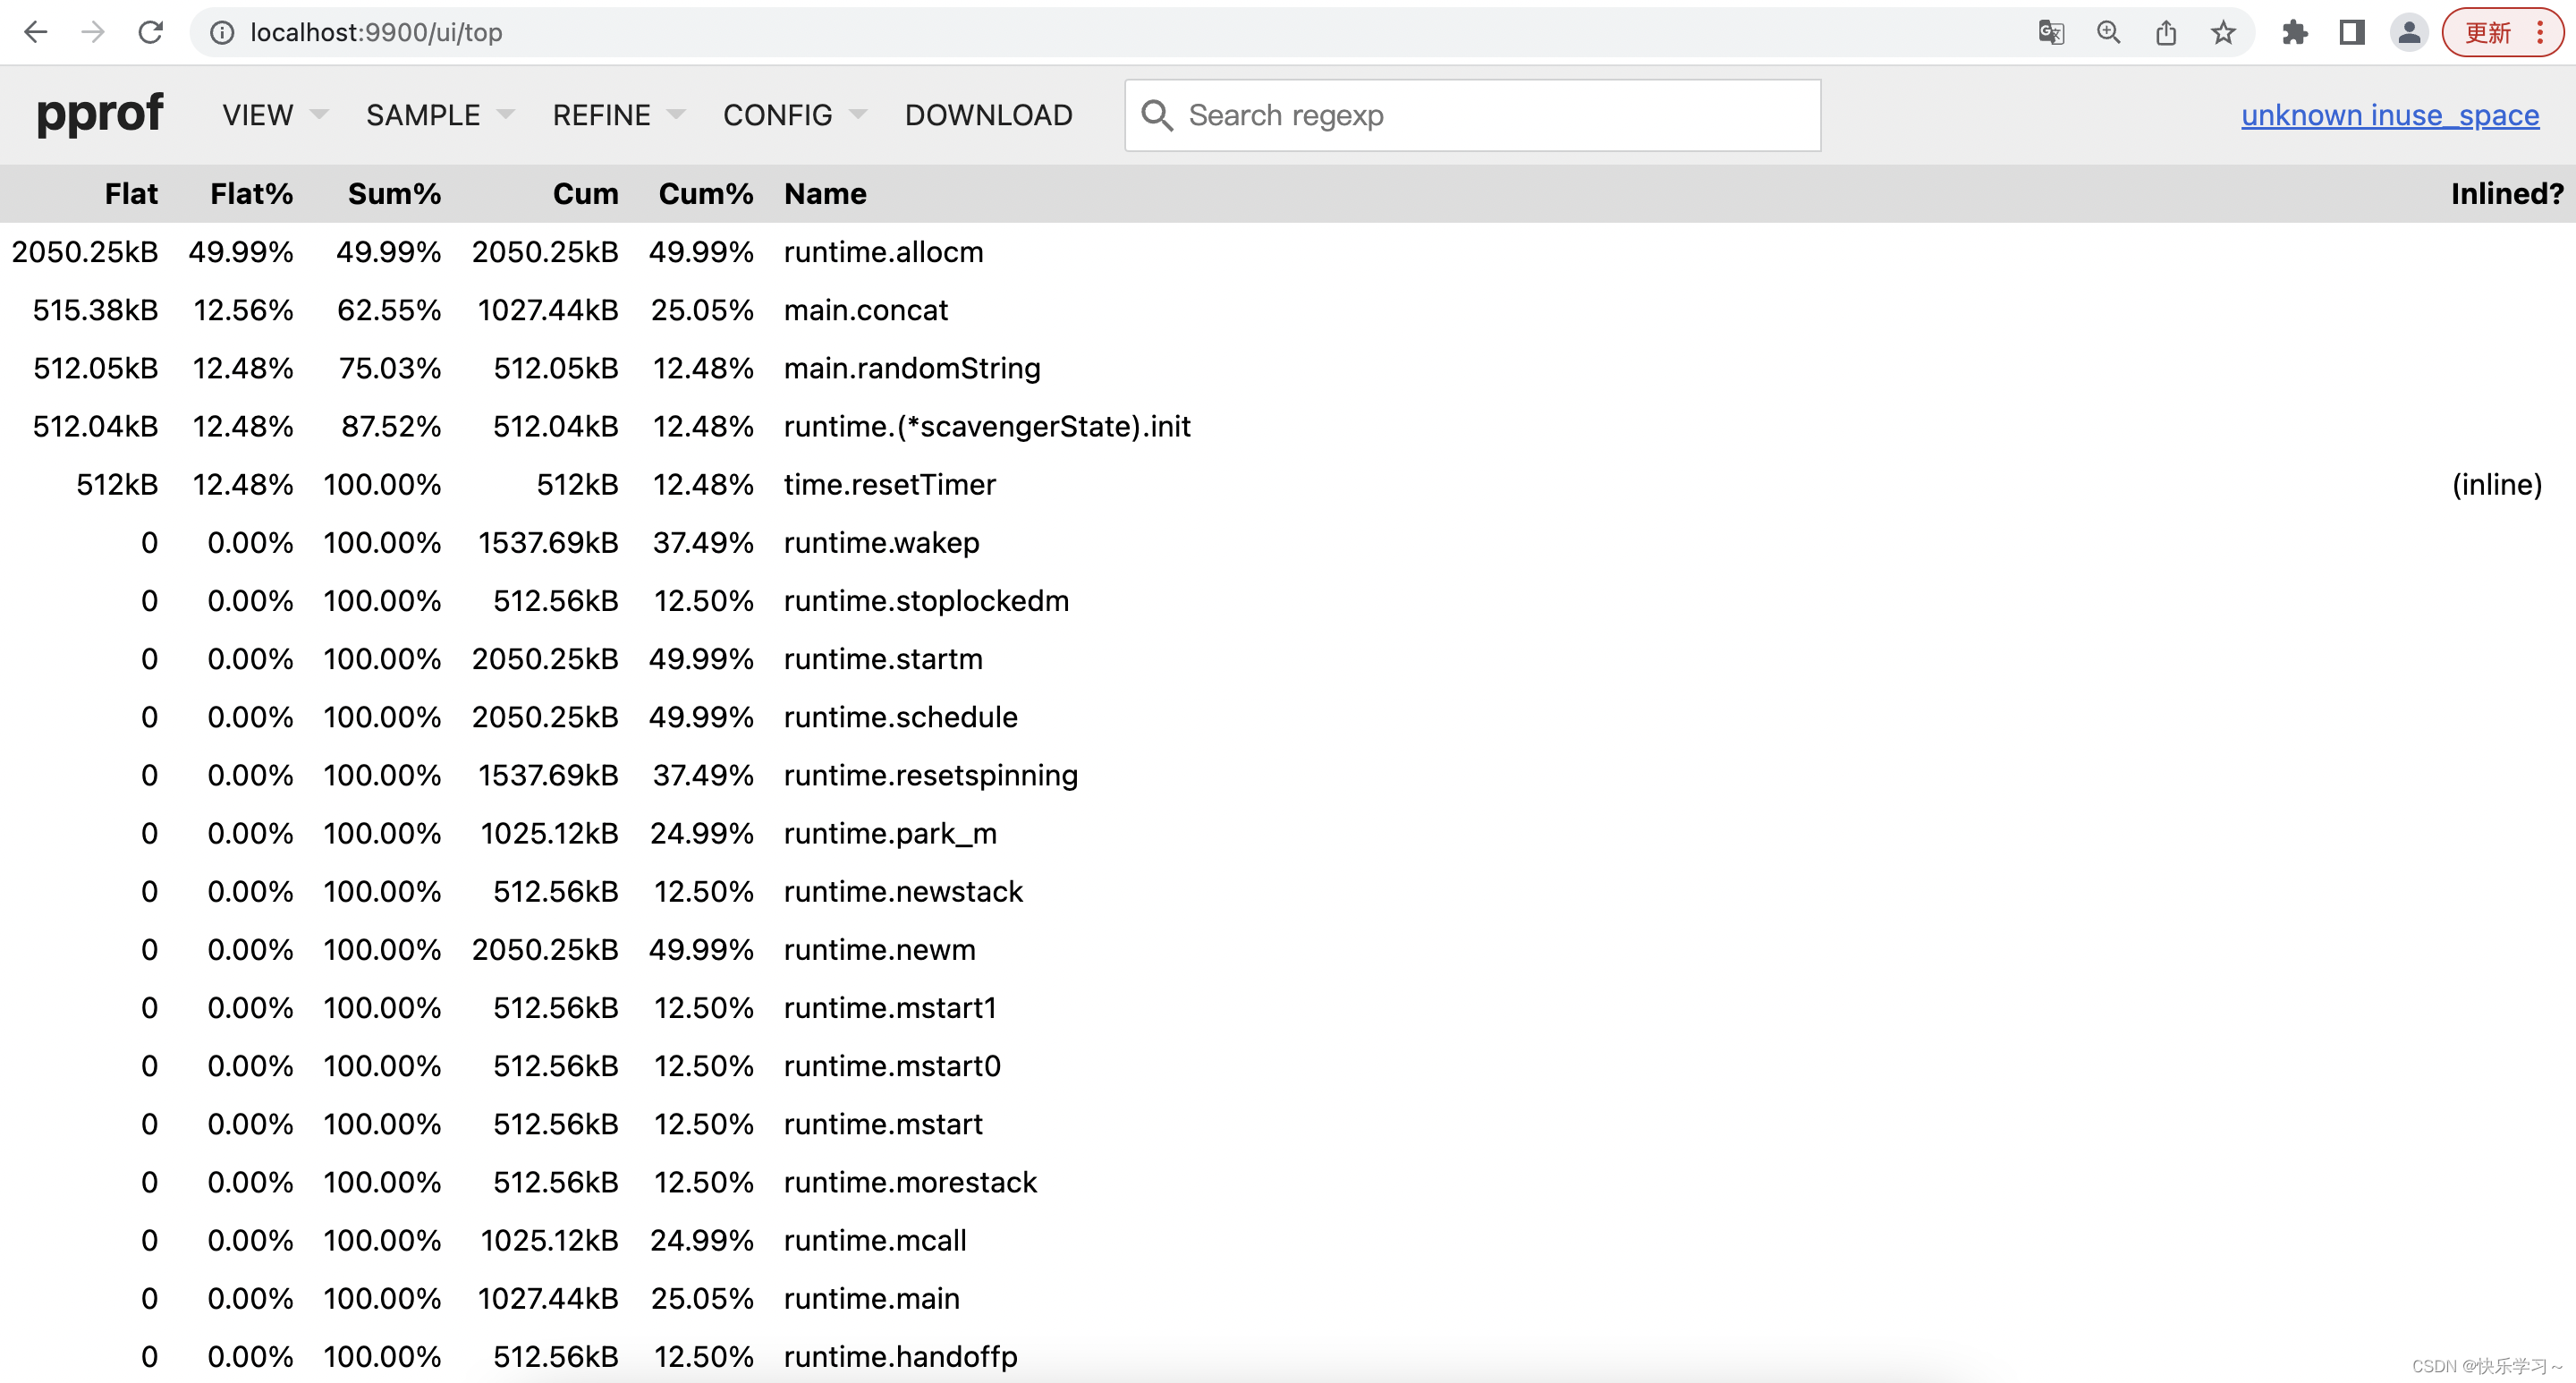
Task: Share this page with the share icon
Action: point(2166,33)
